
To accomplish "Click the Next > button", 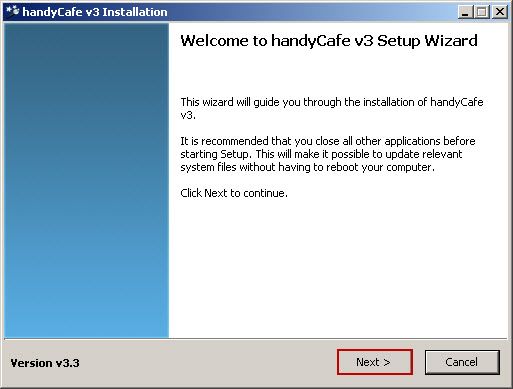I will pos(375,362).
